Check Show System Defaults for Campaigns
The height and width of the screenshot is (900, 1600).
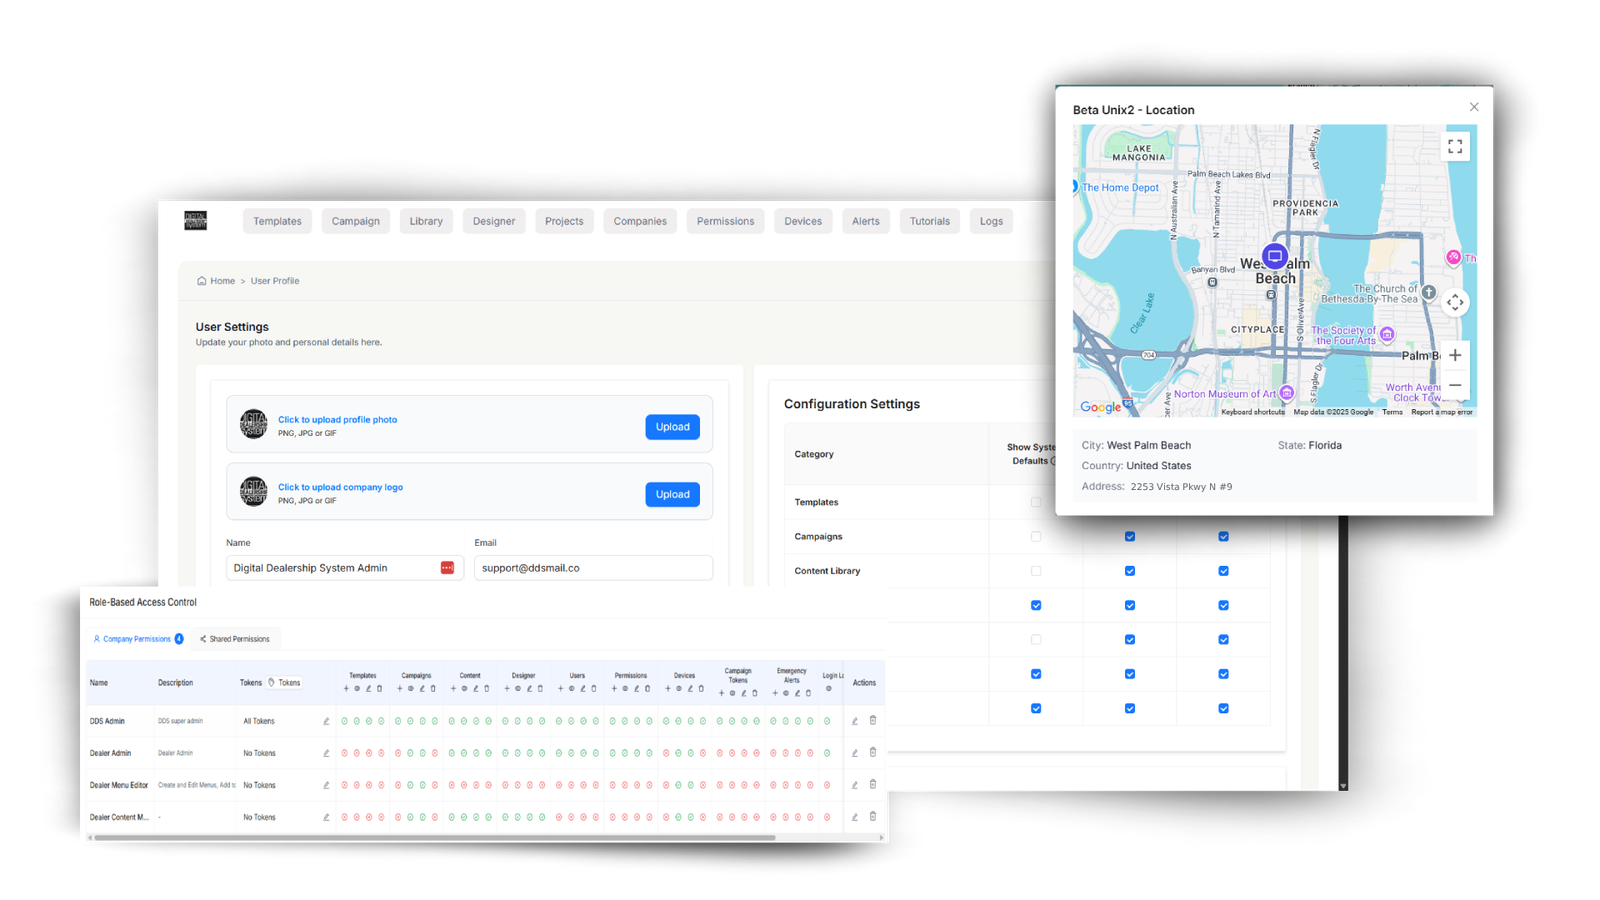coord(1036,537)
